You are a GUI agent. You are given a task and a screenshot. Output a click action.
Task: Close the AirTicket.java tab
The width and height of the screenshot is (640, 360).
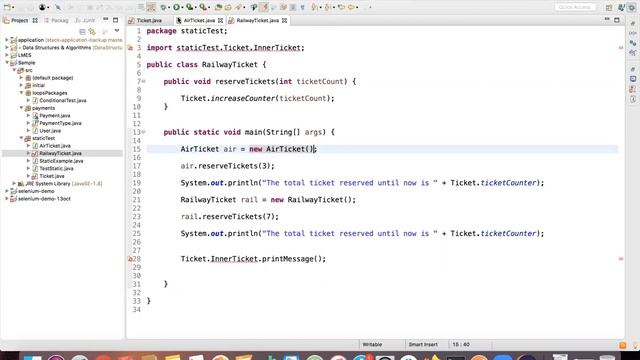click(220, 20)
